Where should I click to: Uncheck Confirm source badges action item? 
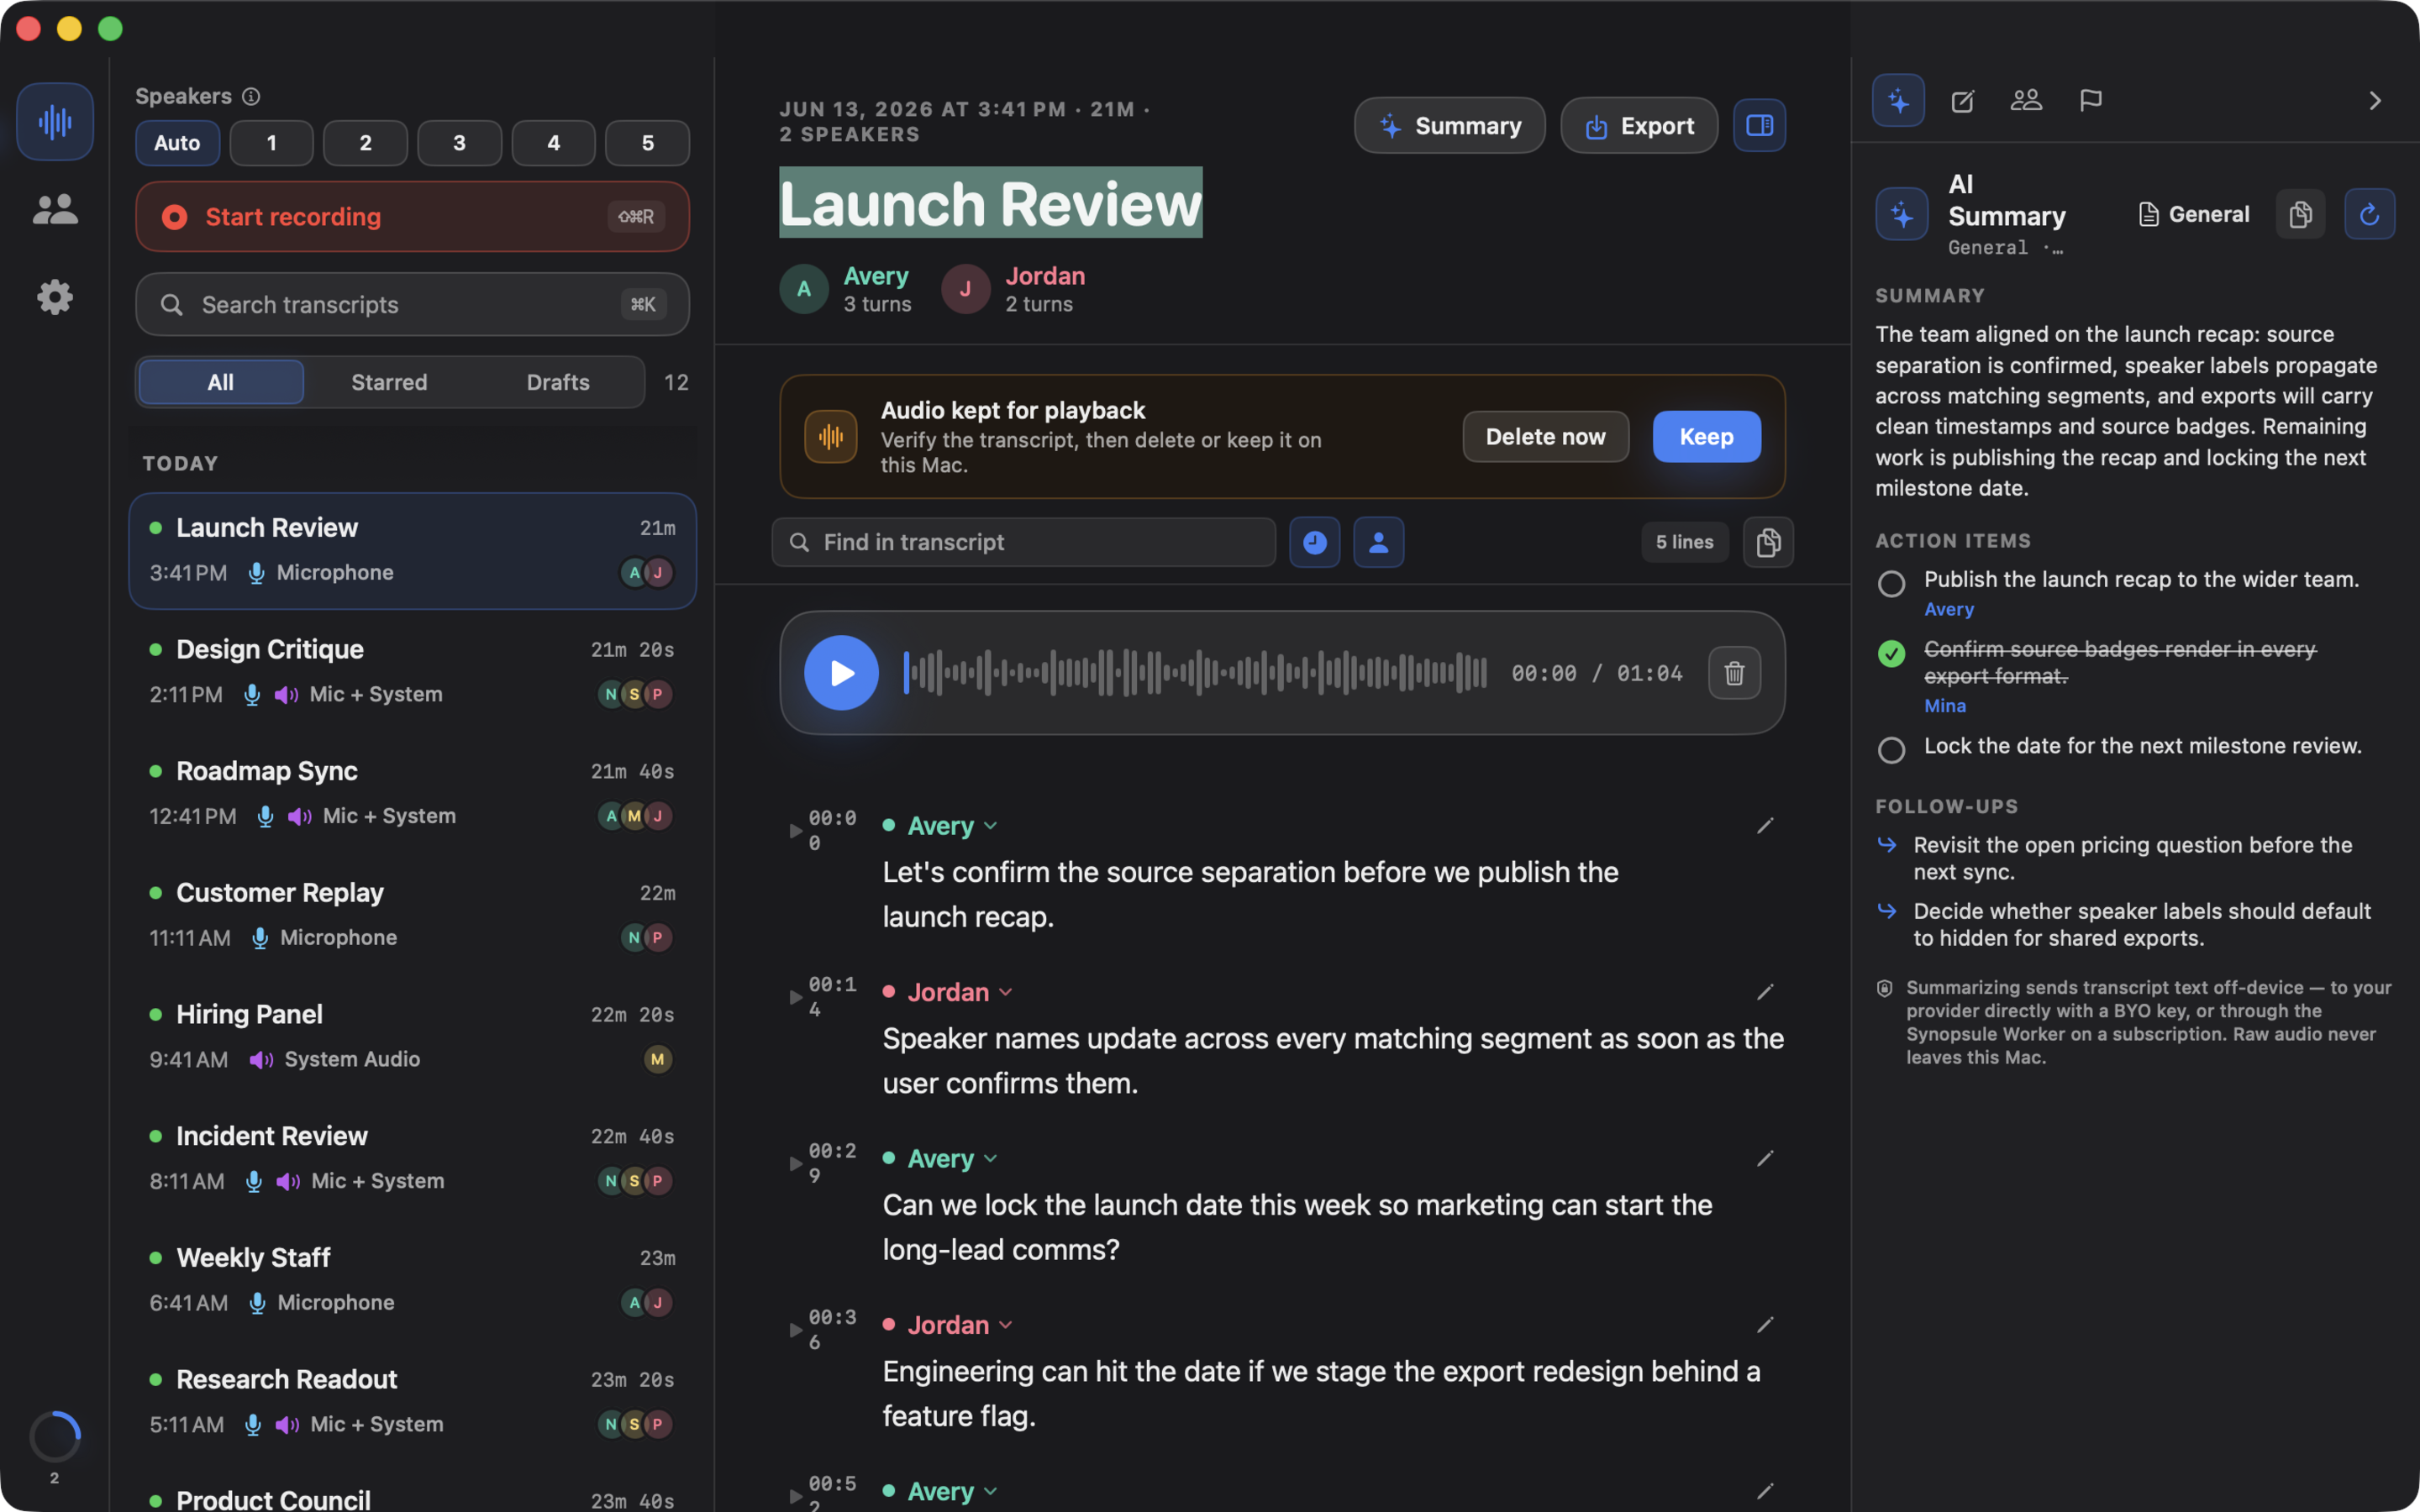pos(1891,654)
